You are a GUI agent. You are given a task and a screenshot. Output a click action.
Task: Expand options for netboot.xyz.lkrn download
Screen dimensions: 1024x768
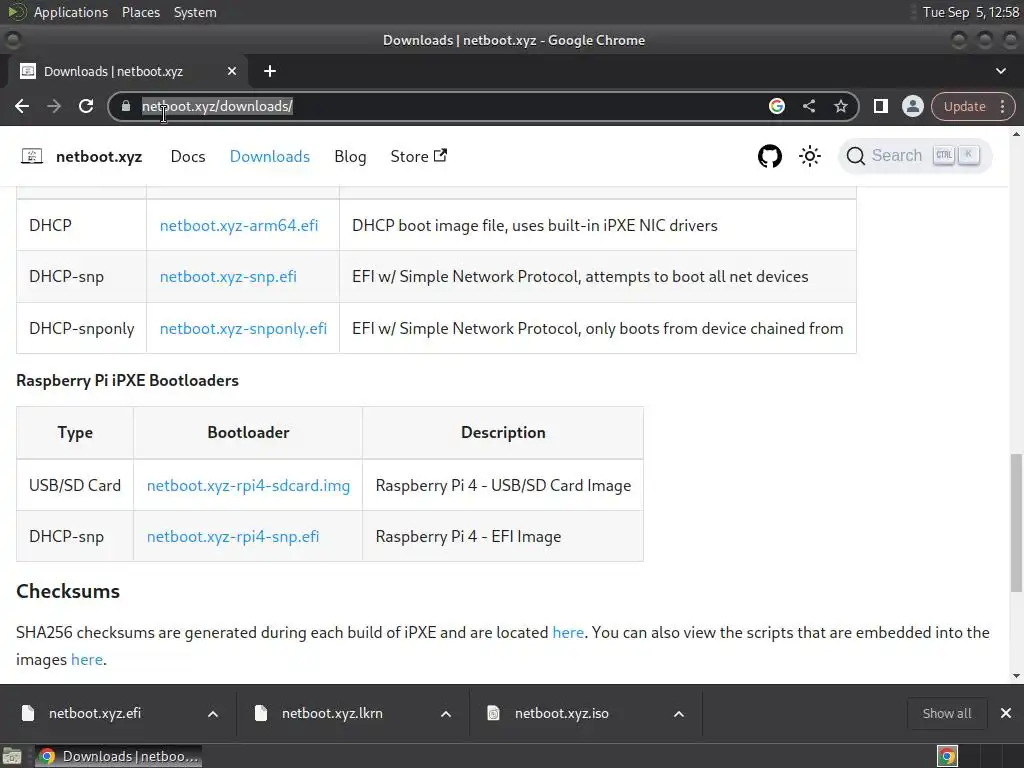point(446,714)
